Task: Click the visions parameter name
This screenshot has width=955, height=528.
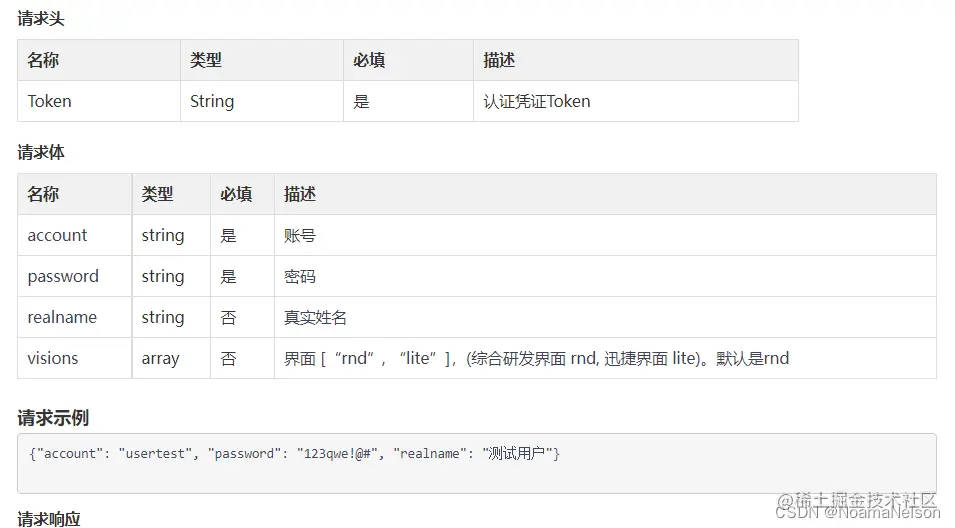Action: click(53, 358)
